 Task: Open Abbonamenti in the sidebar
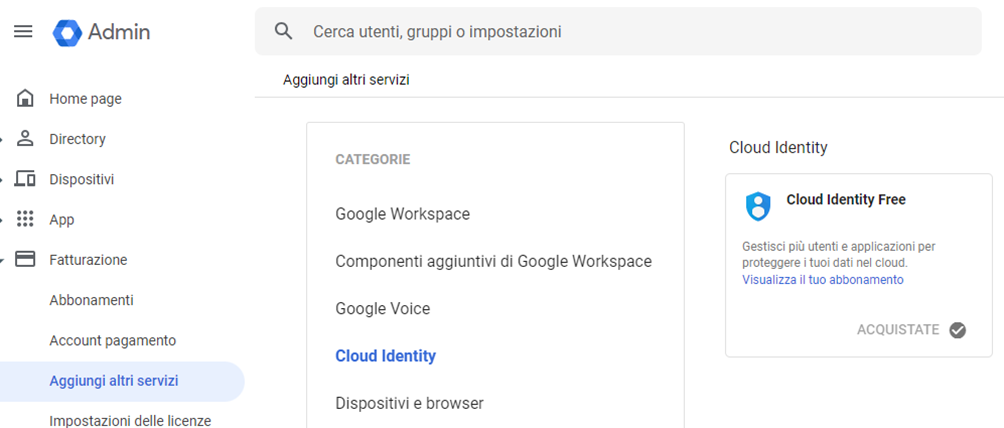point(92,300)
